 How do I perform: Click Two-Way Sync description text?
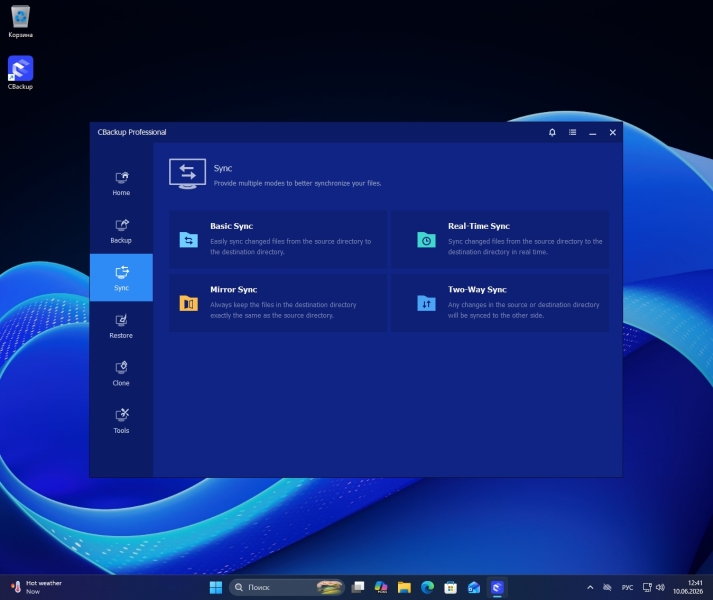[x=523, y=310]
